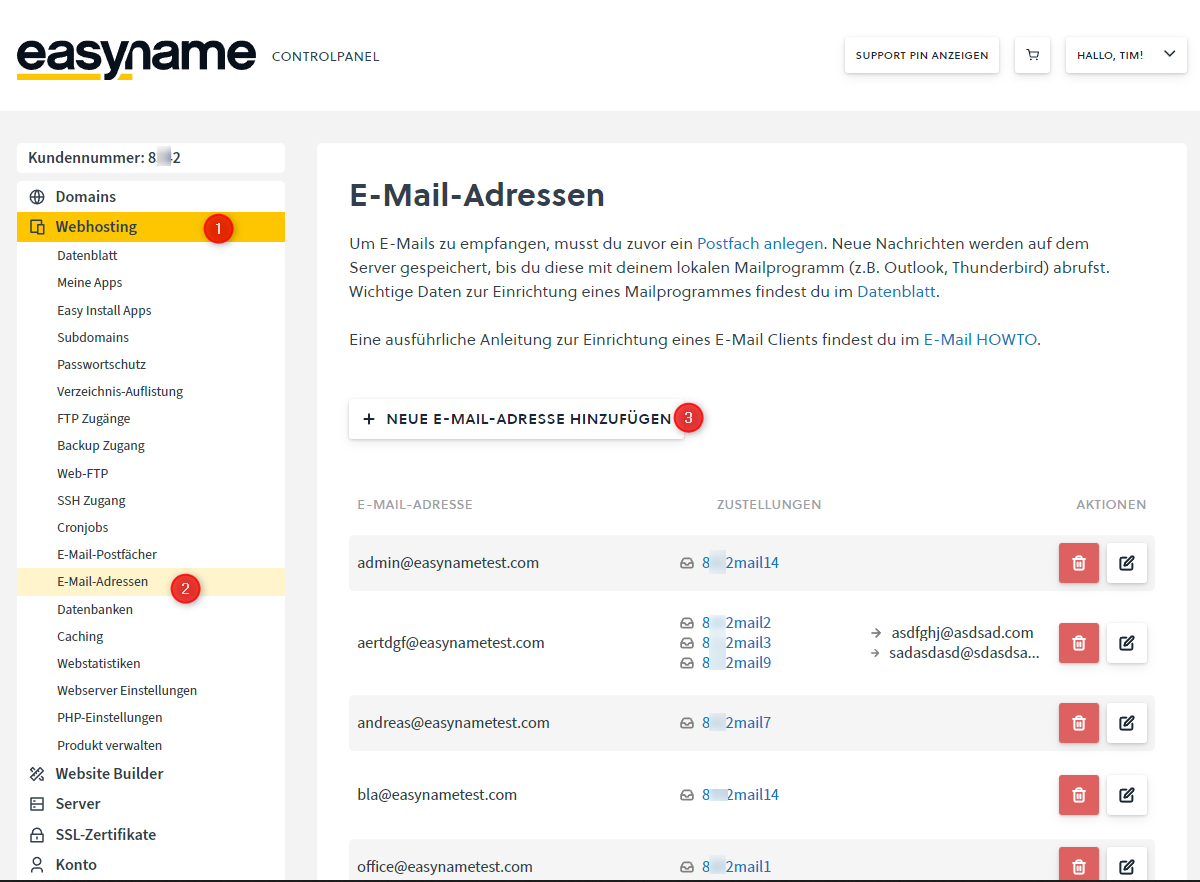Click the Website Builder tools icon
This screenshot has height=882, width=1200.
point(37,774)
